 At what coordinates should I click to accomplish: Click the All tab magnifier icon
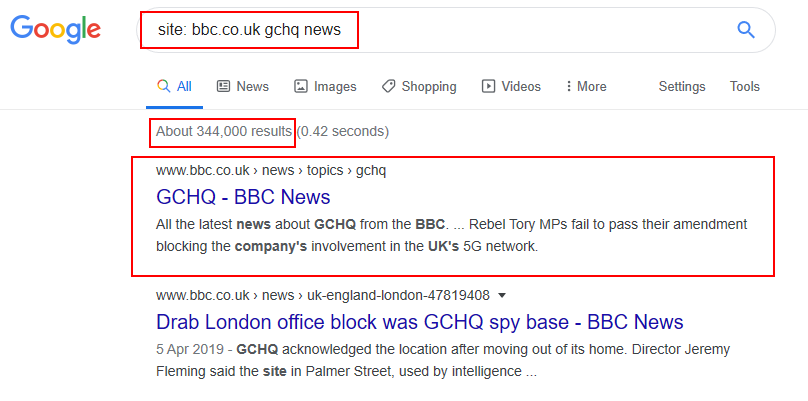164,87
